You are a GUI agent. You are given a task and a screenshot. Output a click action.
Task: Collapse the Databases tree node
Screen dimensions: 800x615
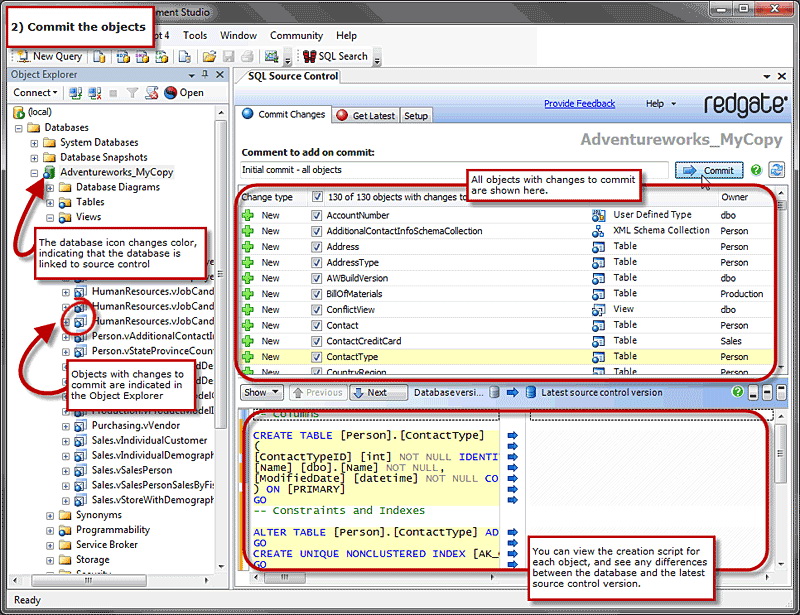[18, 128]
